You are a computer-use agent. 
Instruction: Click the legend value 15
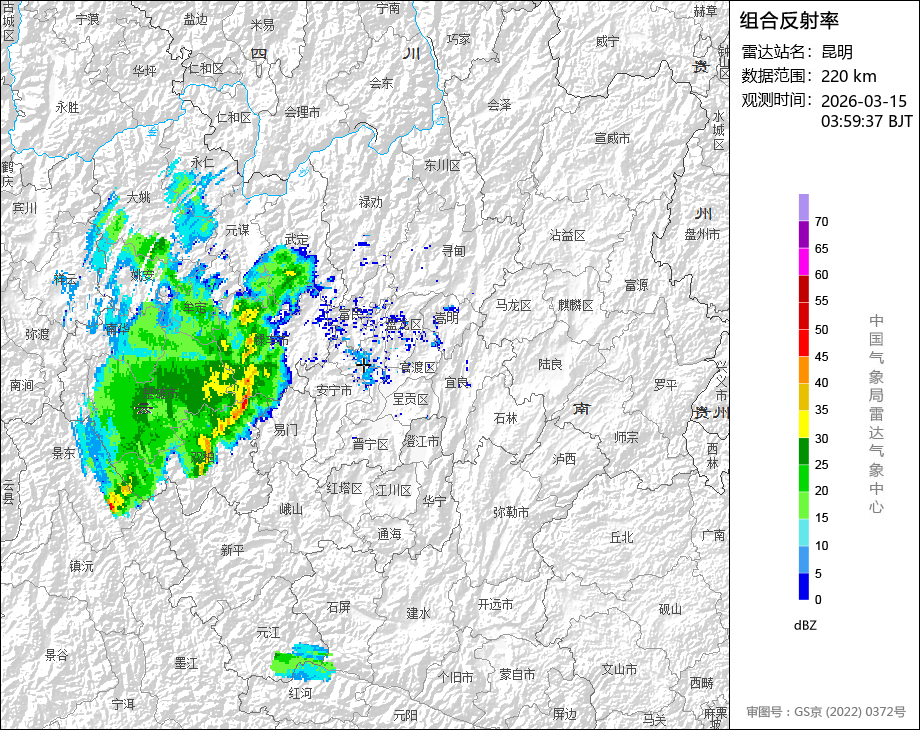821,518
